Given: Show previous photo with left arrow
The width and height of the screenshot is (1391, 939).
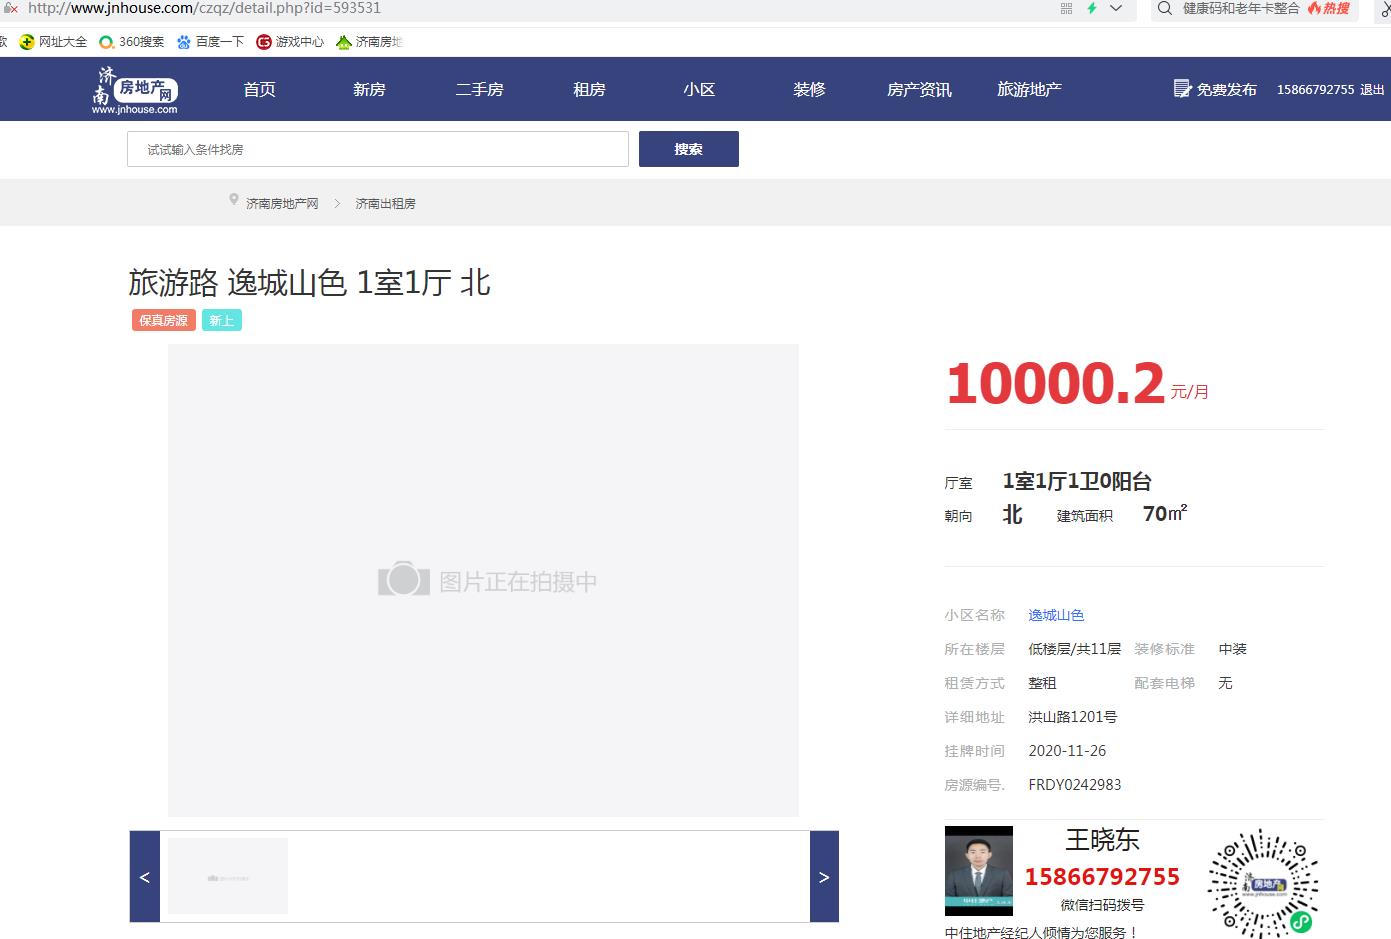Looking at the screenshot, I should [x=145, y=877].
